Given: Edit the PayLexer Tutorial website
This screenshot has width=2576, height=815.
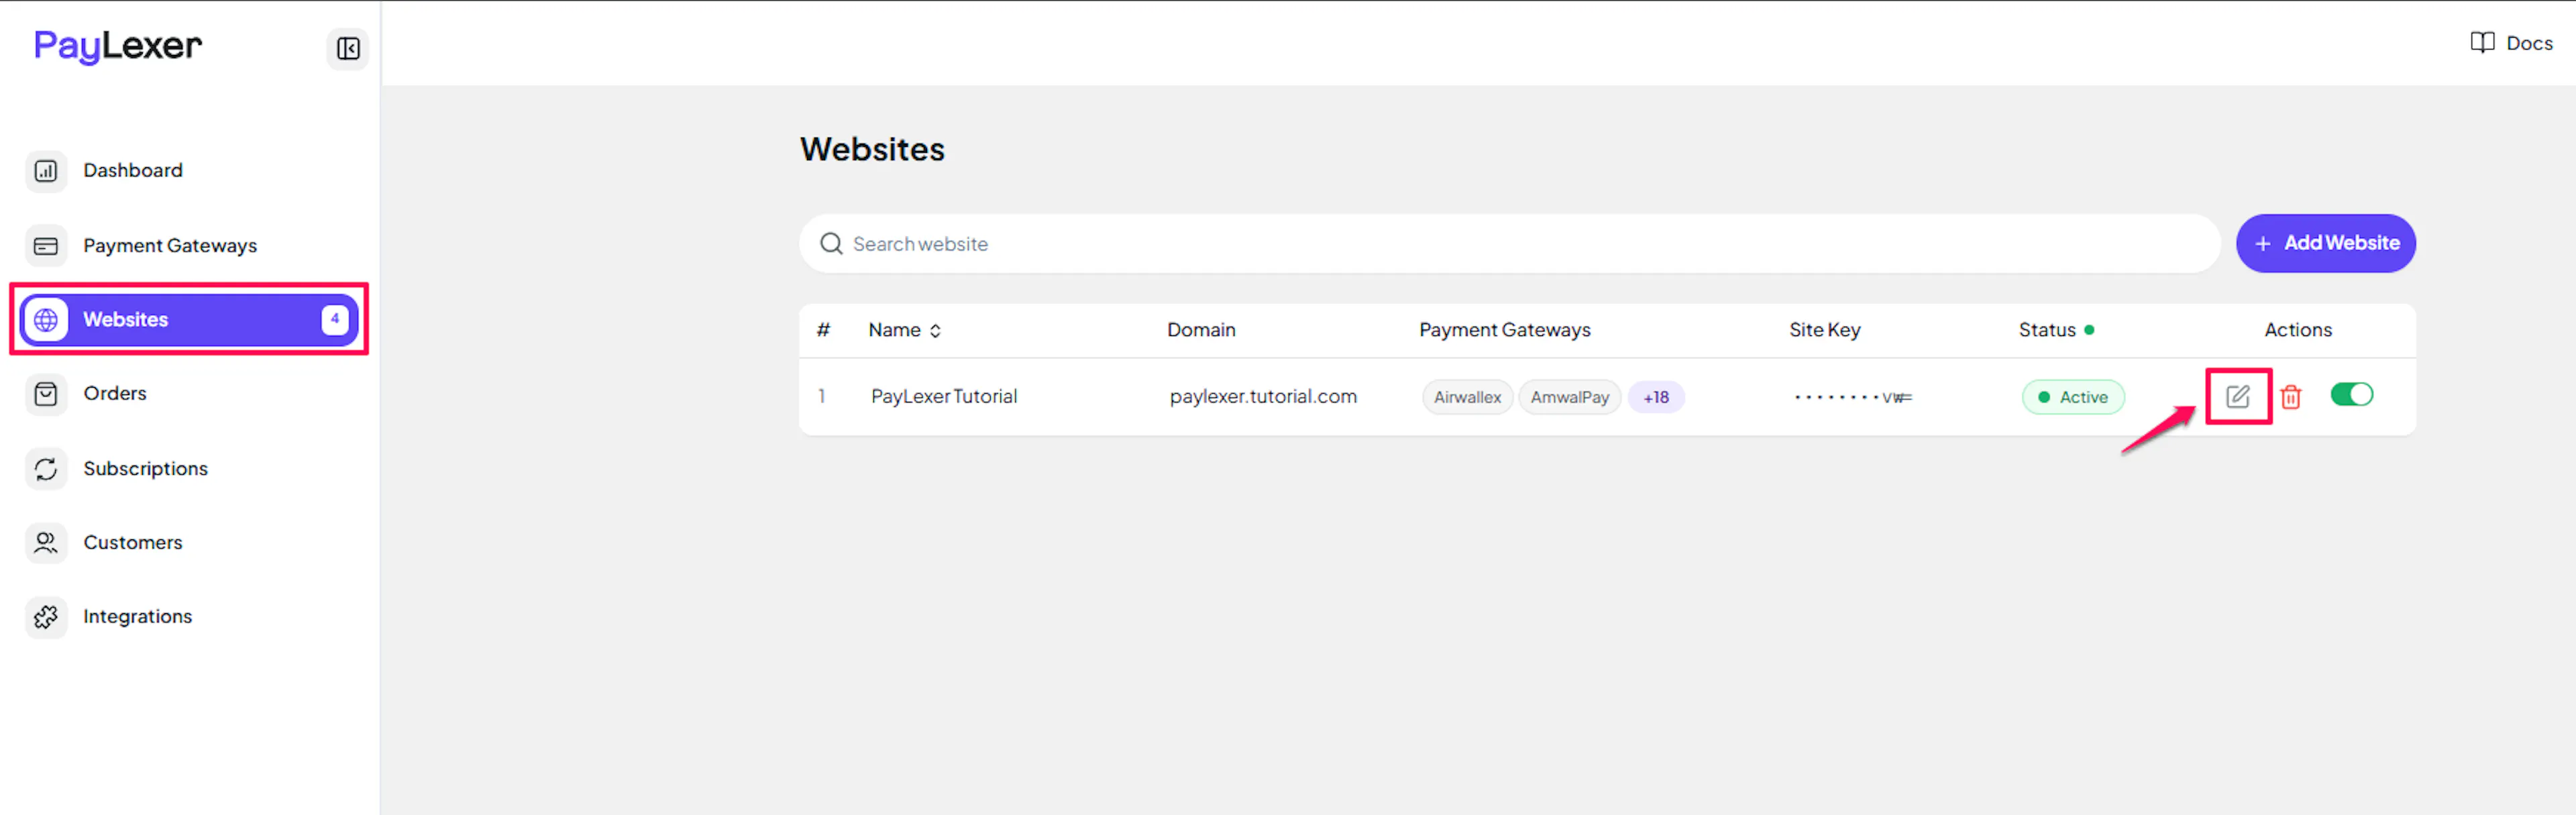Looking at the screenshot, I should 2238,397.
